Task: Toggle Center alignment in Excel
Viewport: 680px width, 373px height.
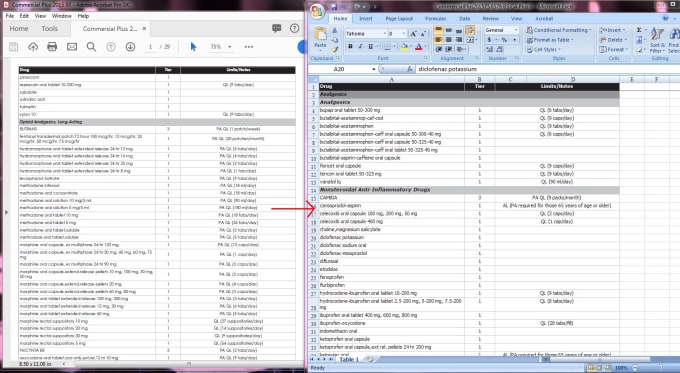Action: point(448,40)
